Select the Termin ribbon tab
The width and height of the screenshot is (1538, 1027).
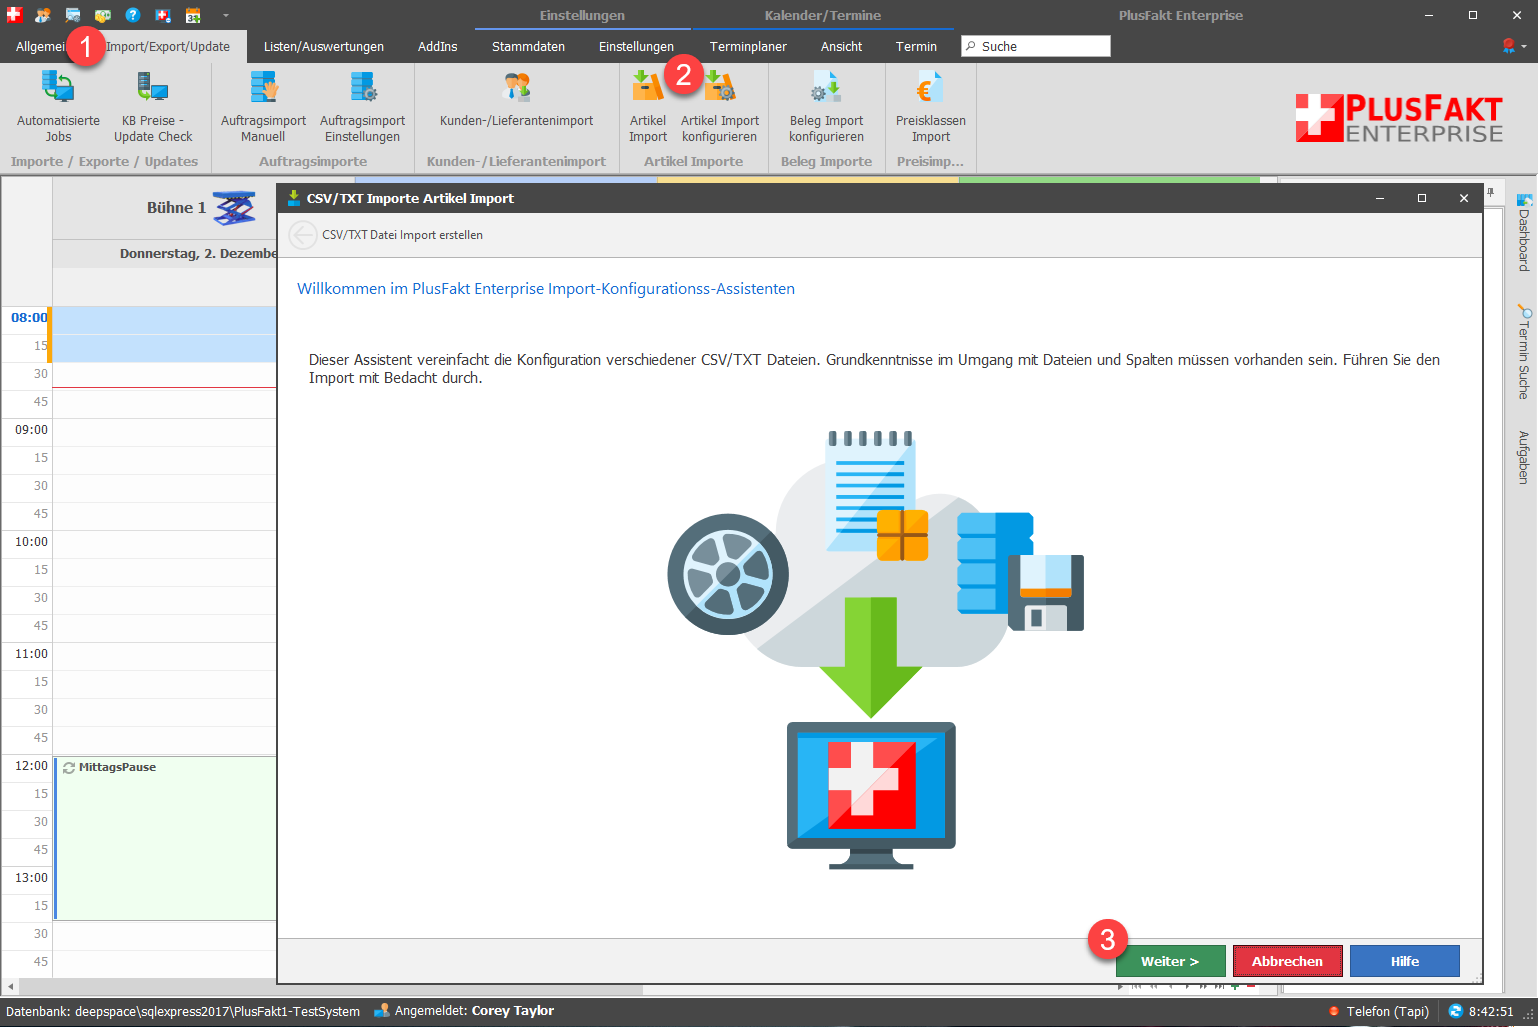click(x=916, y=47)
